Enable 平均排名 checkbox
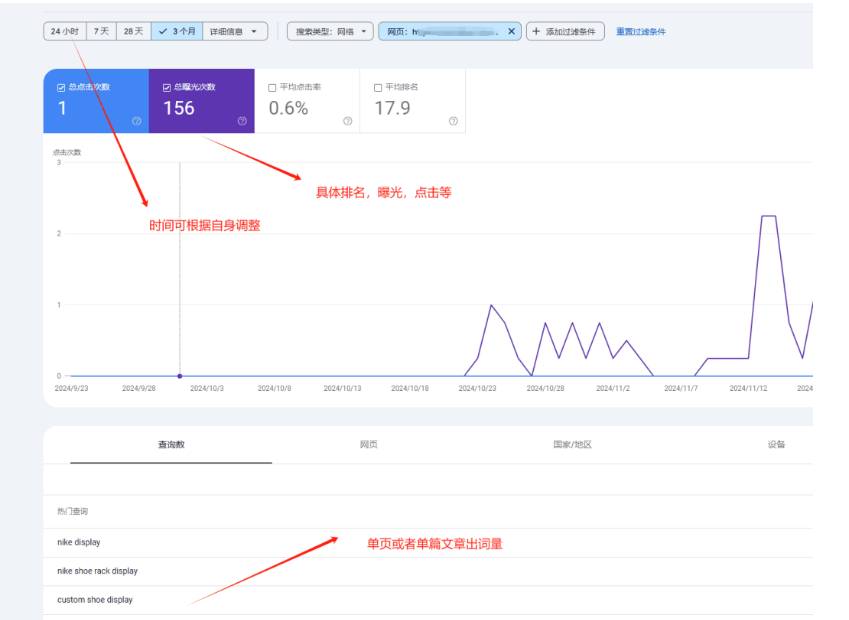The width and height of the screenshot is (849, 620). coord(378,88)
